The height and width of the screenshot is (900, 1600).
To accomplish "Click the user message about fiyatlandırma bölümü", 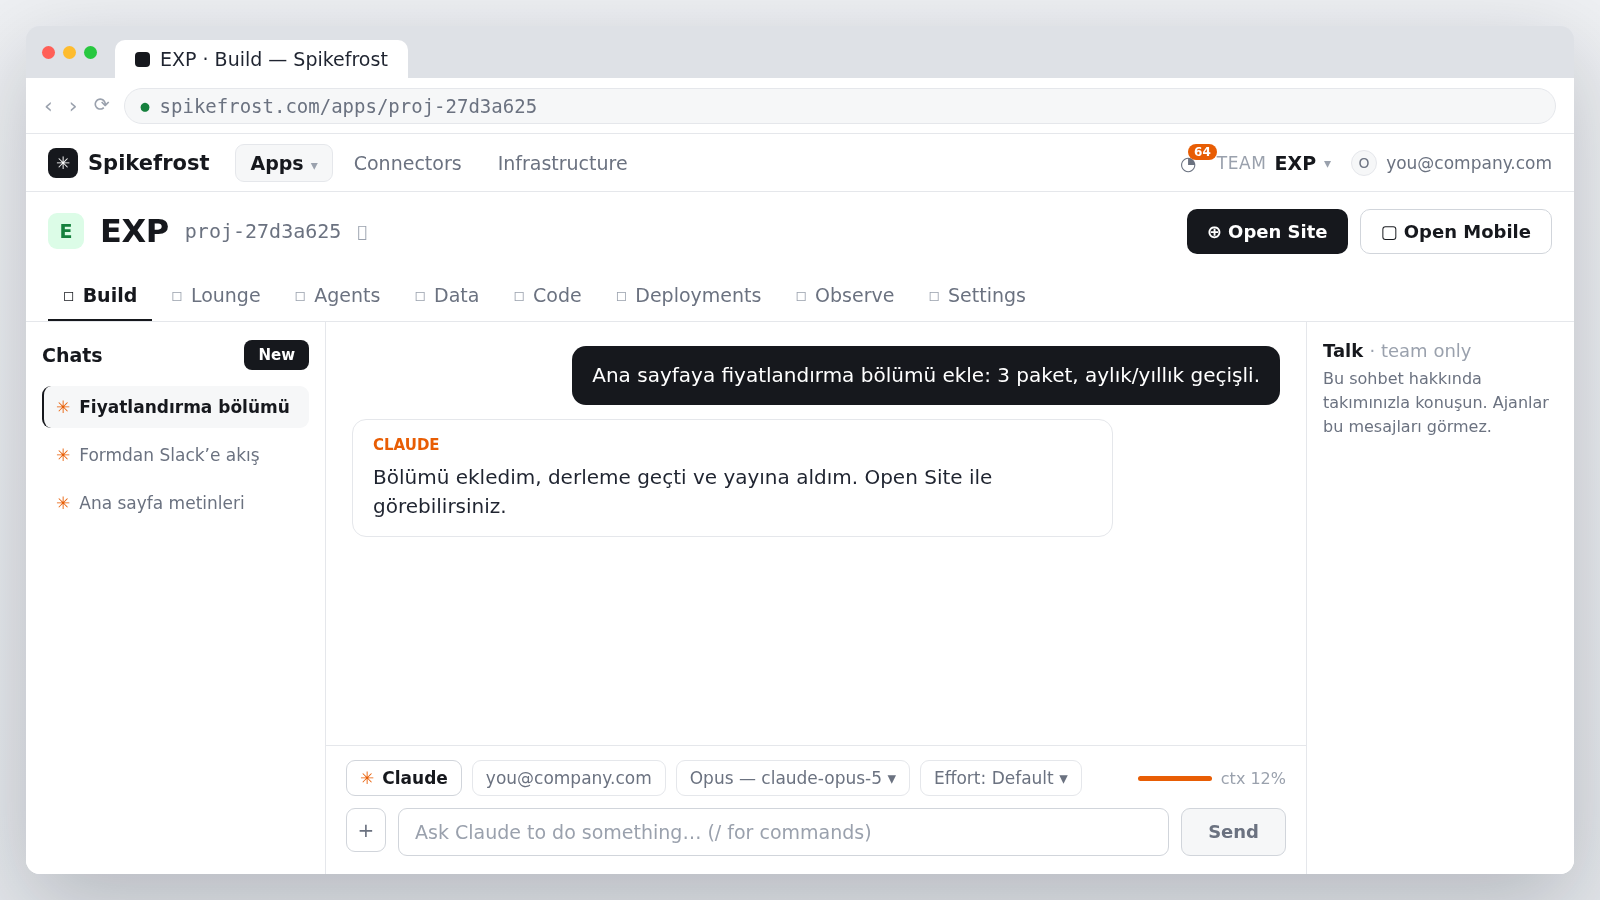I will (x=926, y=376).
